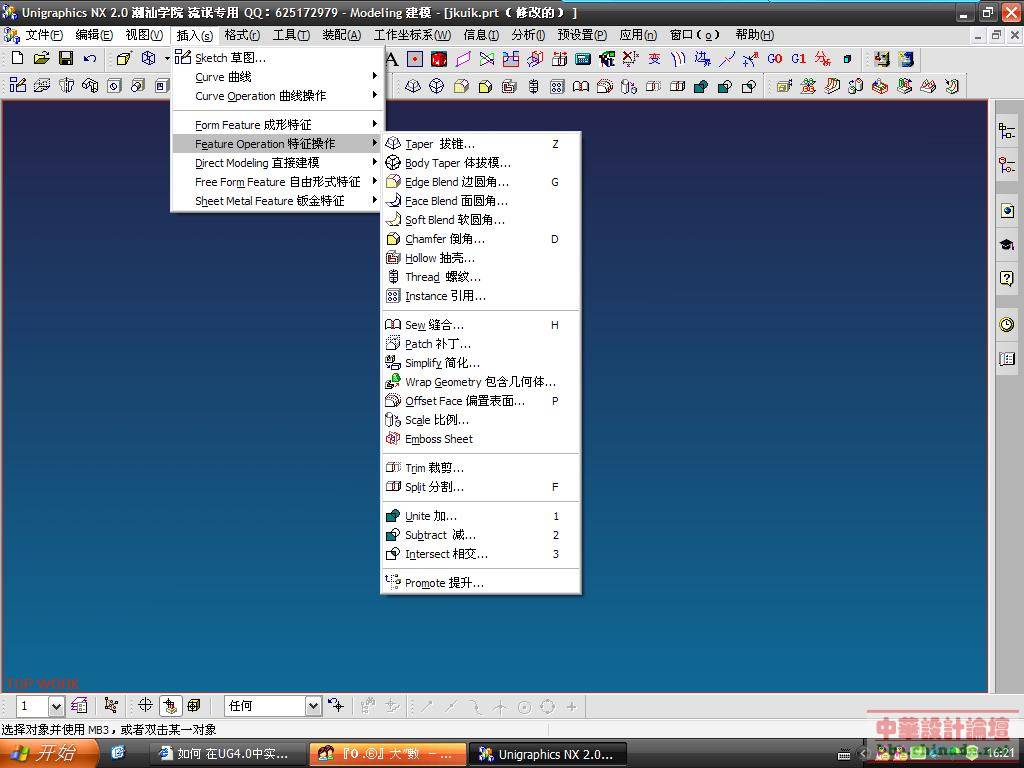Select the Intersect toolbar icon
Image resolution: width=1024 pixels, height=768 pixels.
tap(749, 86)
